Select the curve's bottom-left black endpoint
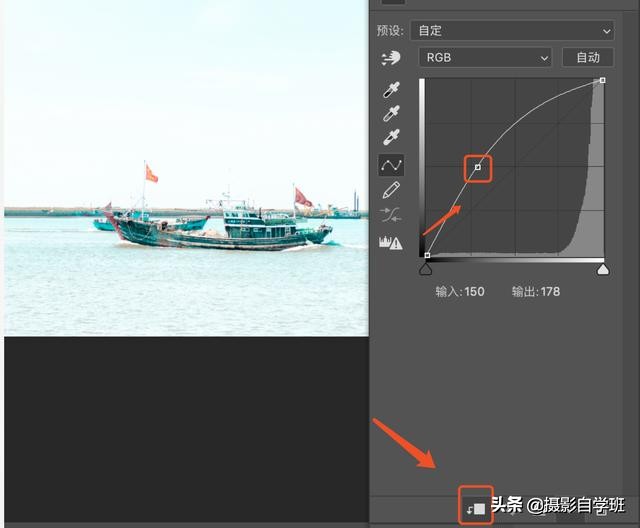Viewport: 640px width, 528px height. pos(427,255)
